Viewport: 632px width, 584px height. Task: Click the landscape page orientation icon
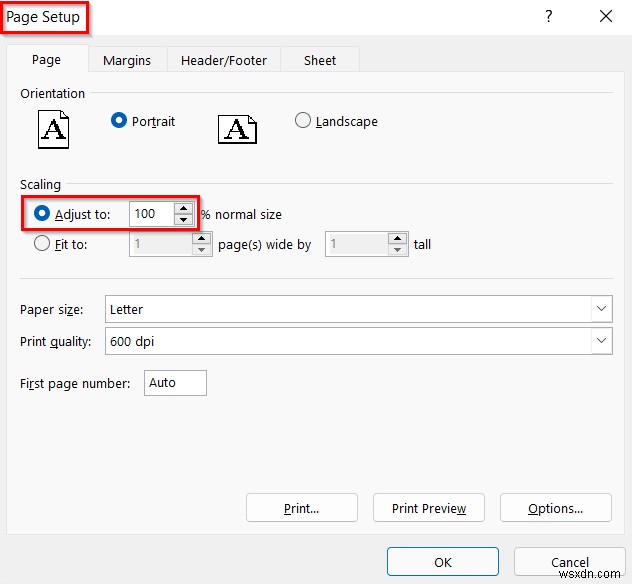(x=237, y=129)
